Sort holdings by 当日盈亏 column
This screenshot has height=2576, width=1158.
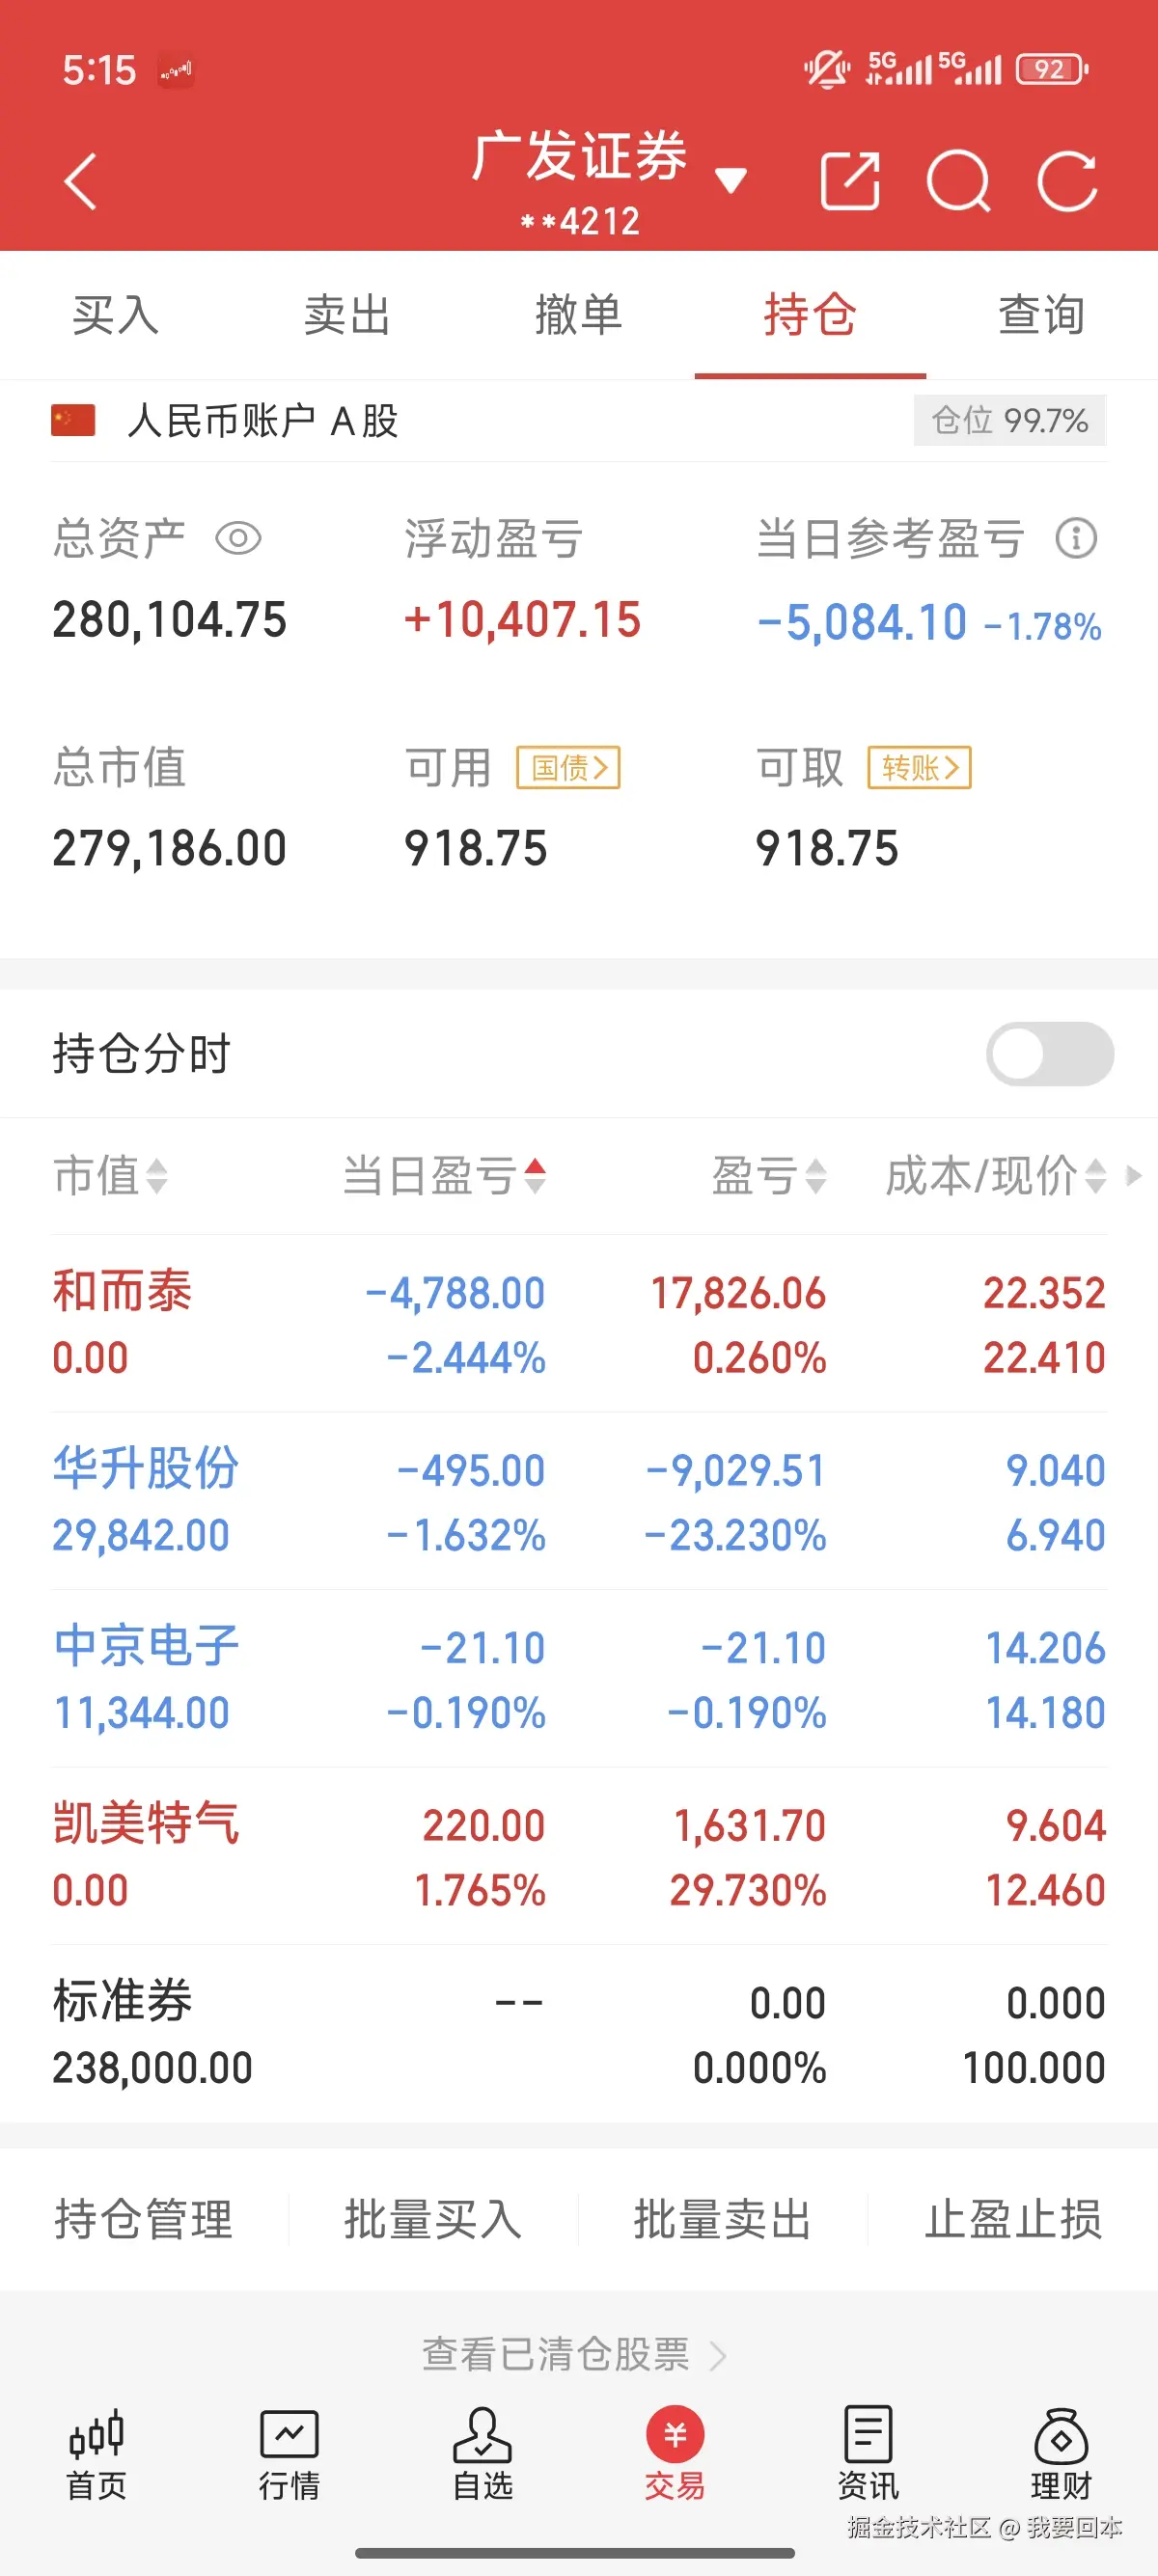[443, 1176]
